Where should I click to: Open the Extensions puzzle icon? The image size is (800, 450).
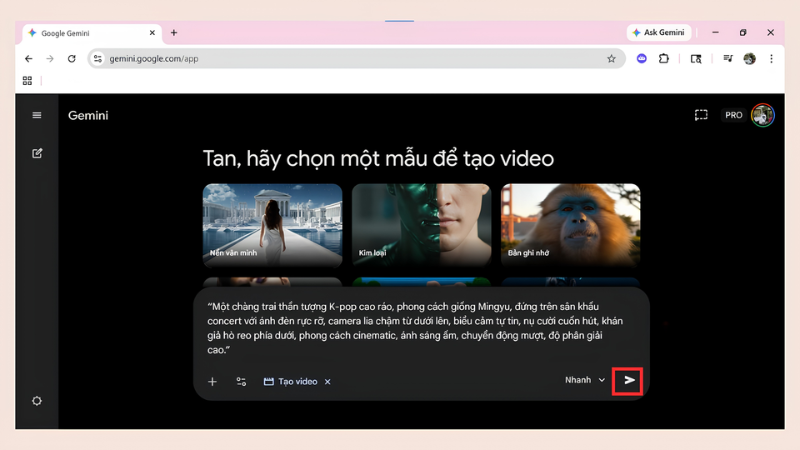tap(664, 59)
